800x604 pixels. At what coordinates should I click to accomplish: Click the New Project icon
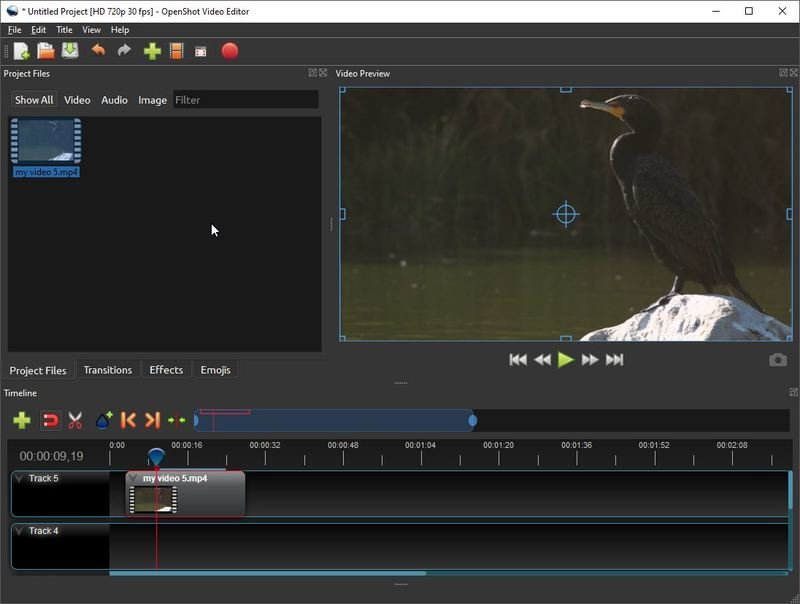pyautogui.click(x=21, y=51)
